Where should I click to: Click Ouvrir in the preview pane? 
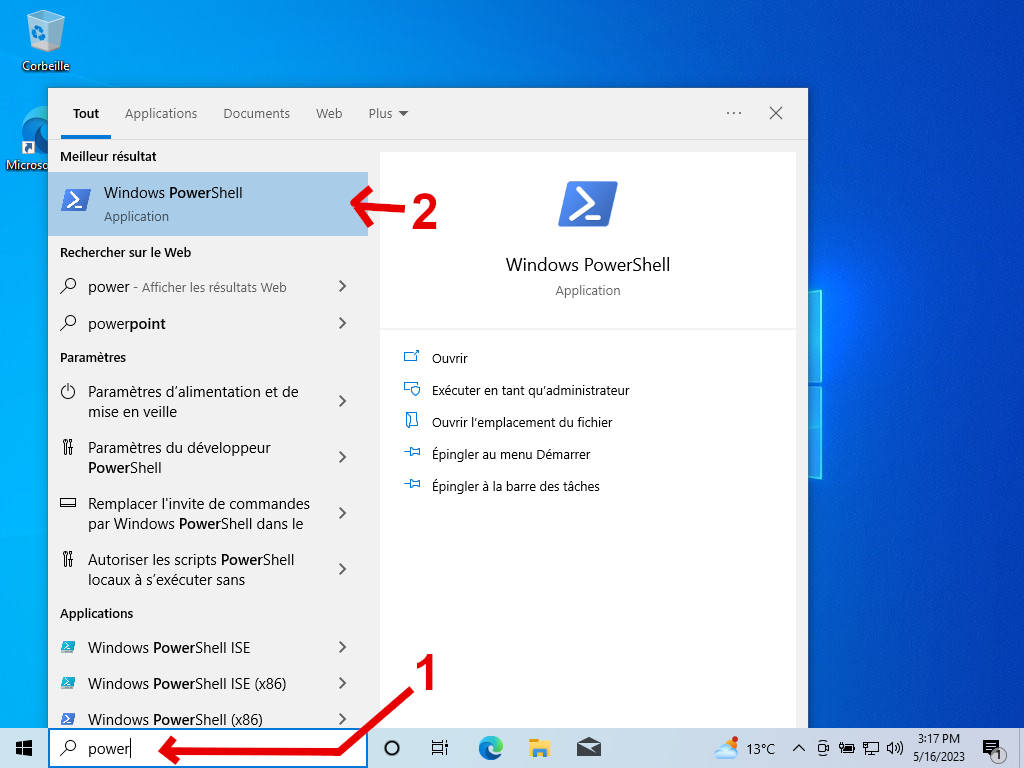click(x=449, y=358)
